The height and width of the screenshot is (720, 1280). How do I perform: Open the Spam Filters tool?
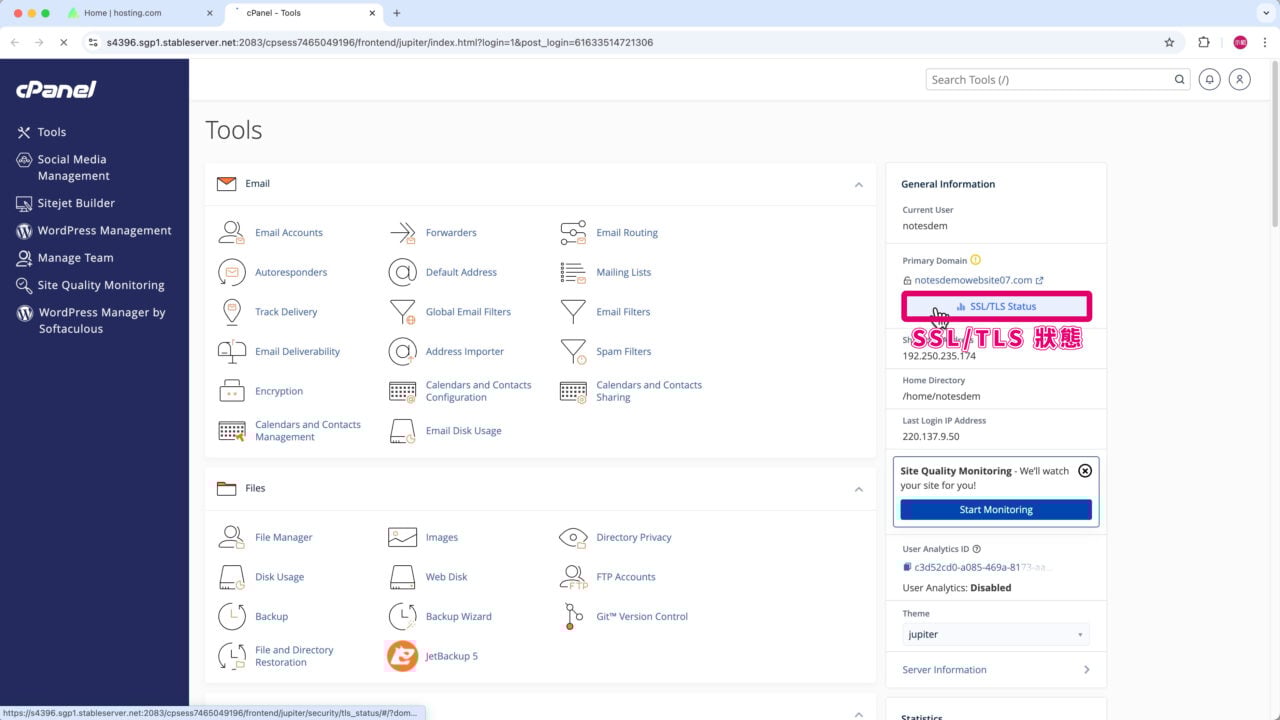pyautogui.click(x=623, y=351)
